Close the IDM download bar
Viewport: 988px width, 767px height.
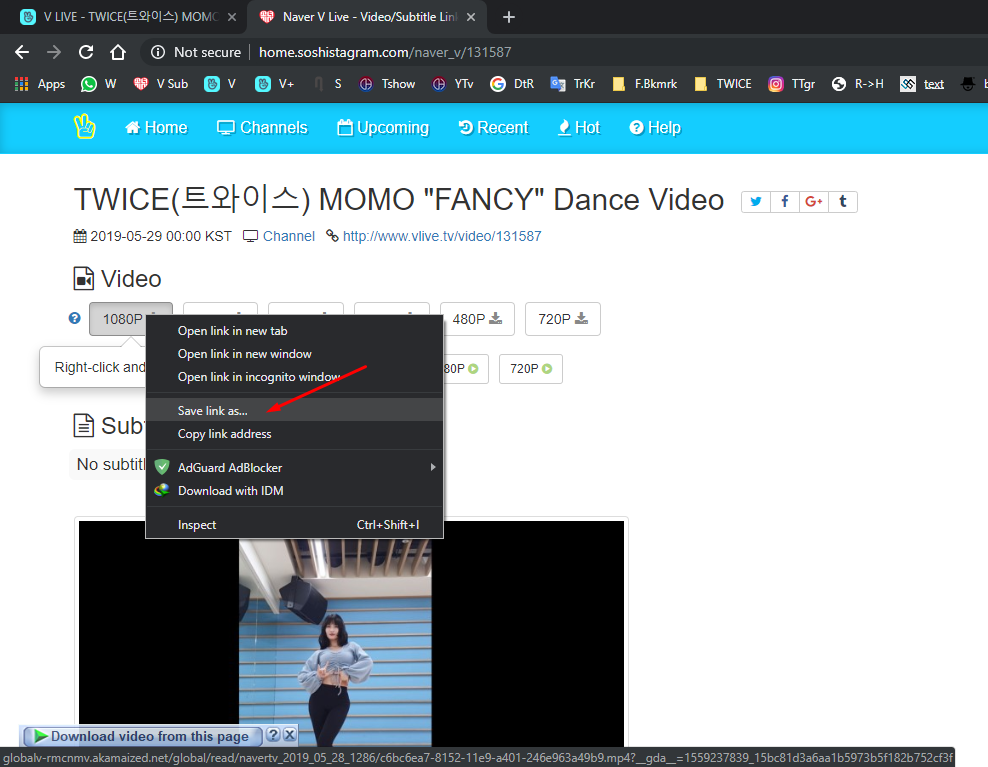[x=289, y=735]
